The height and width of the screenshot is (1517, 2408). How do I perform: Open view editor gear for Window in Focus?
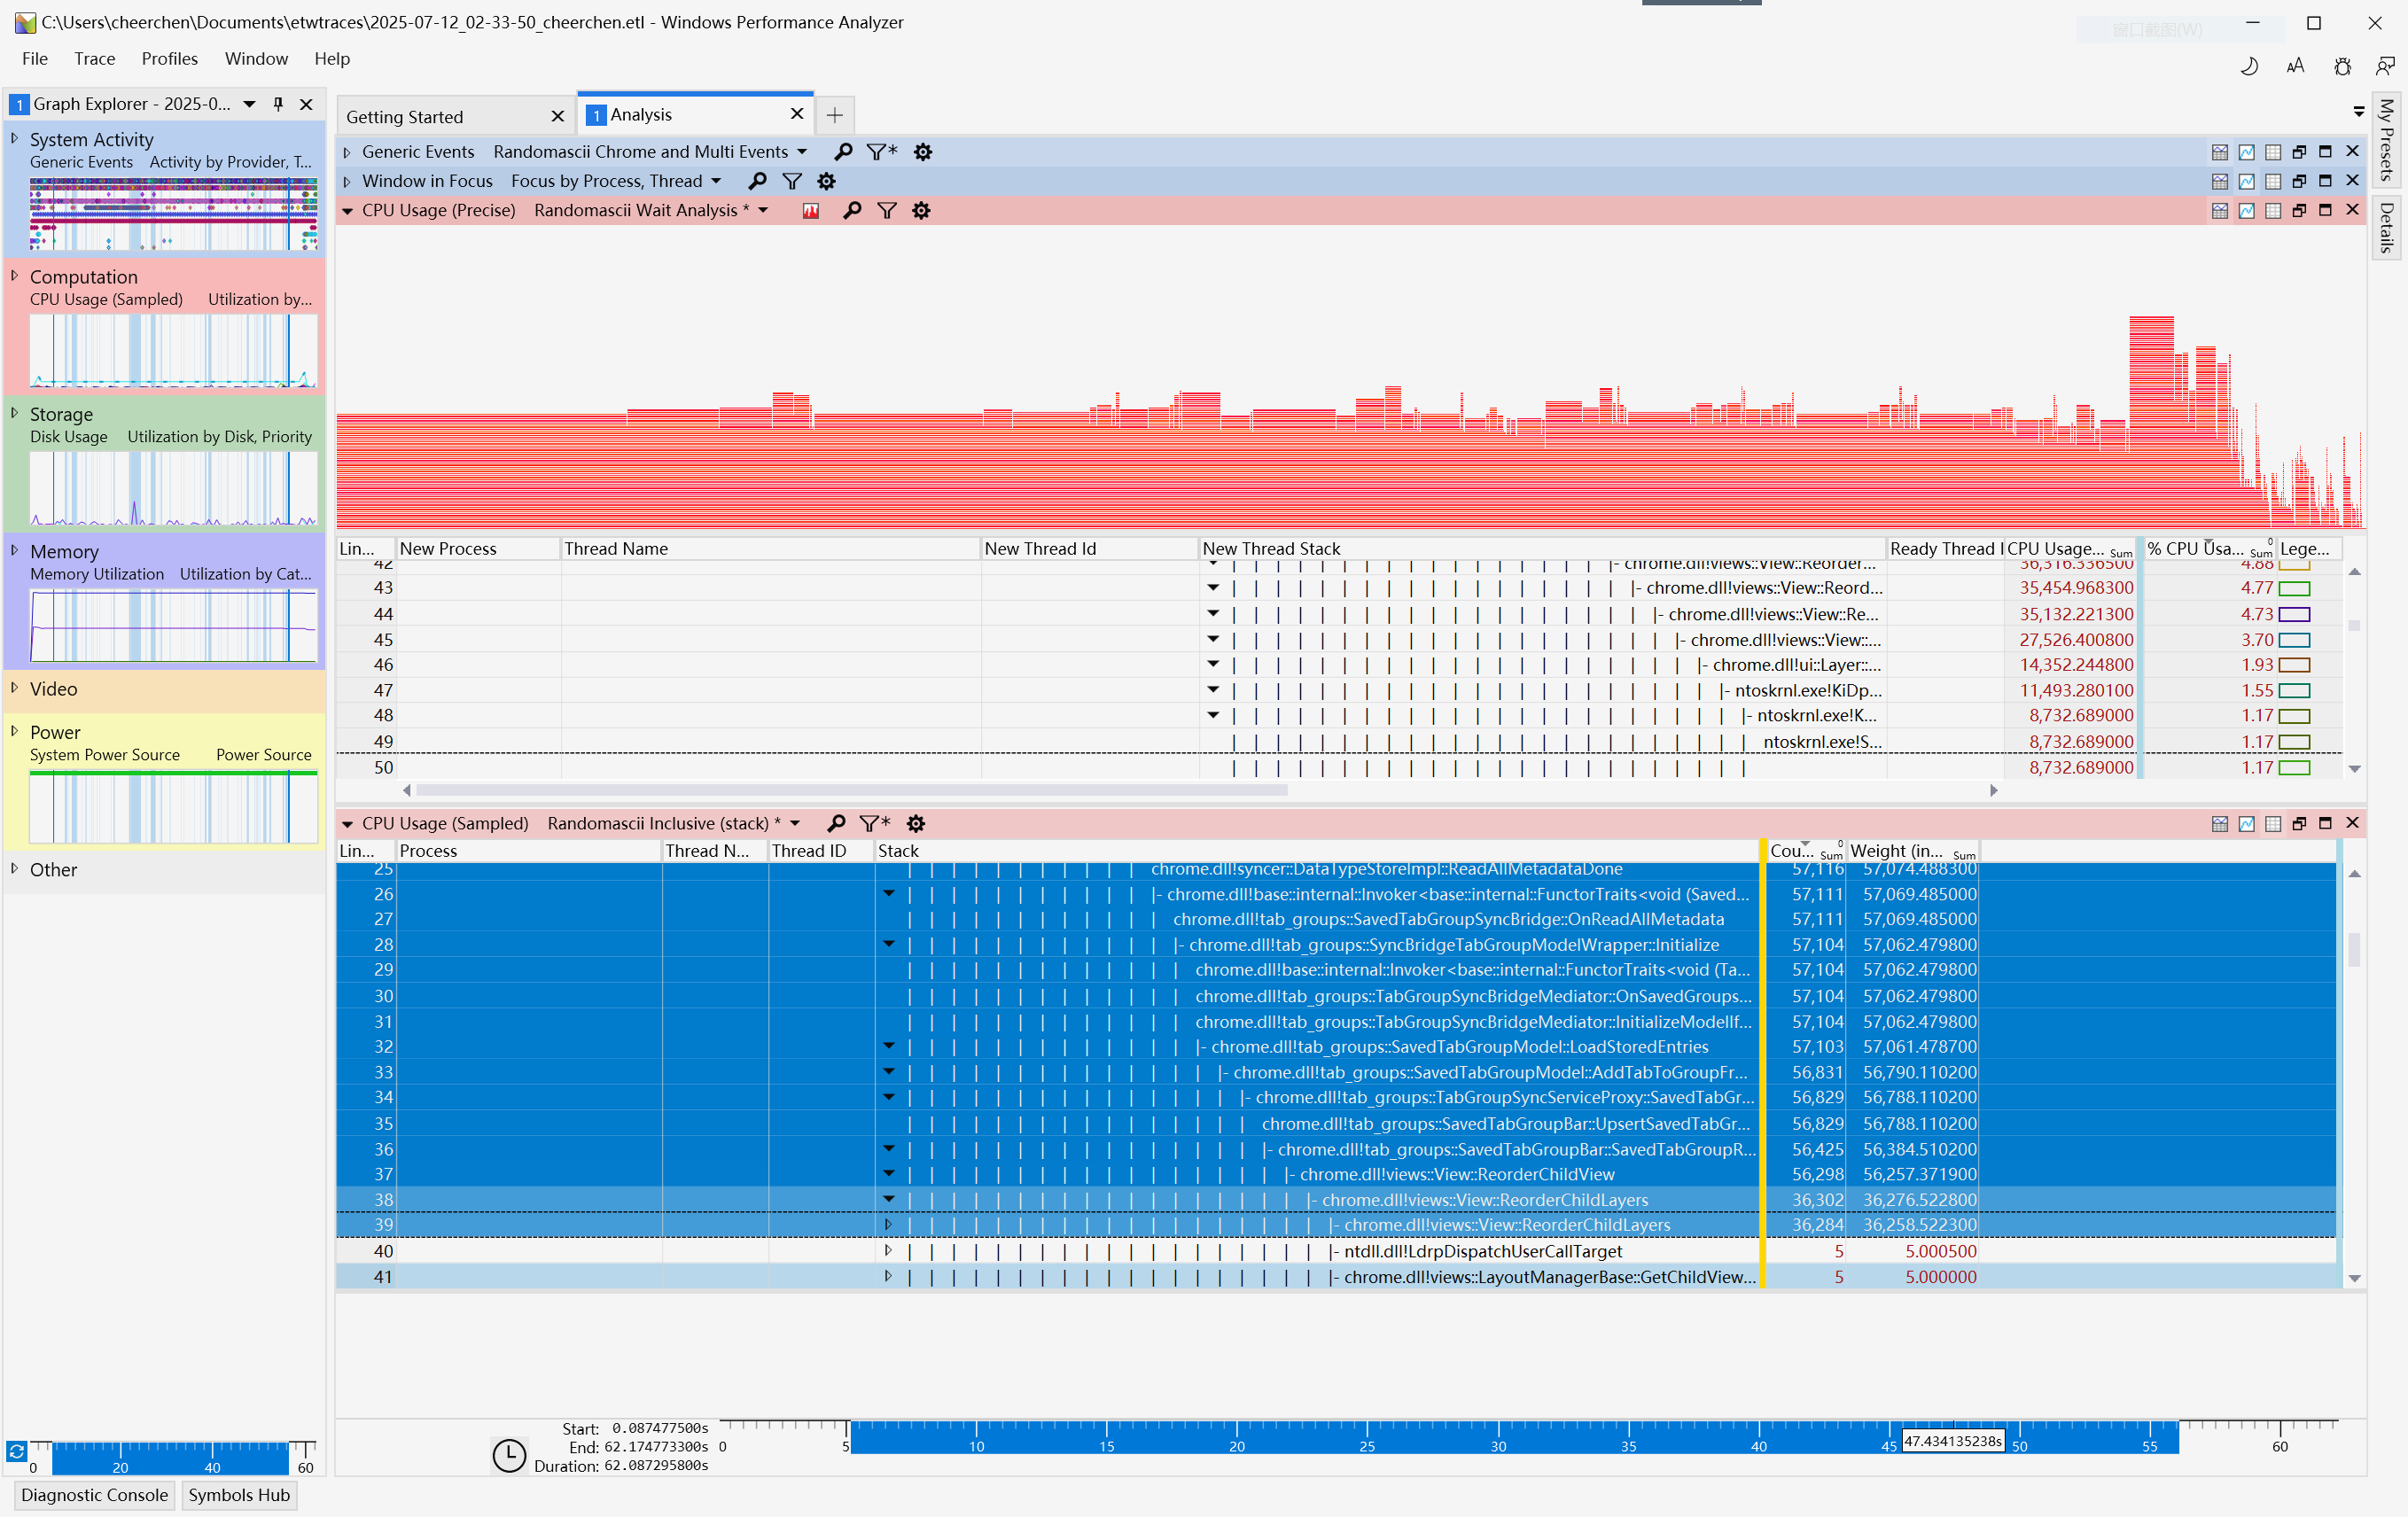pos(826,181)
